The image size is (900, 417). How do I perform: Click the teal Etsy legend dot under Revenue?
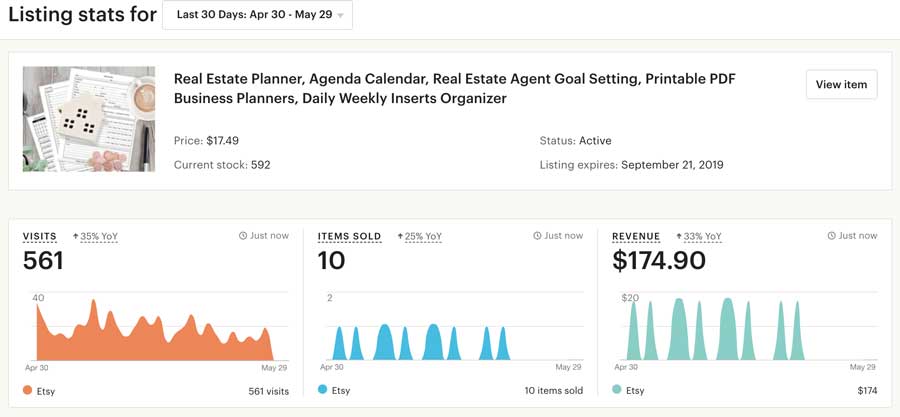(x=617, y=389)
